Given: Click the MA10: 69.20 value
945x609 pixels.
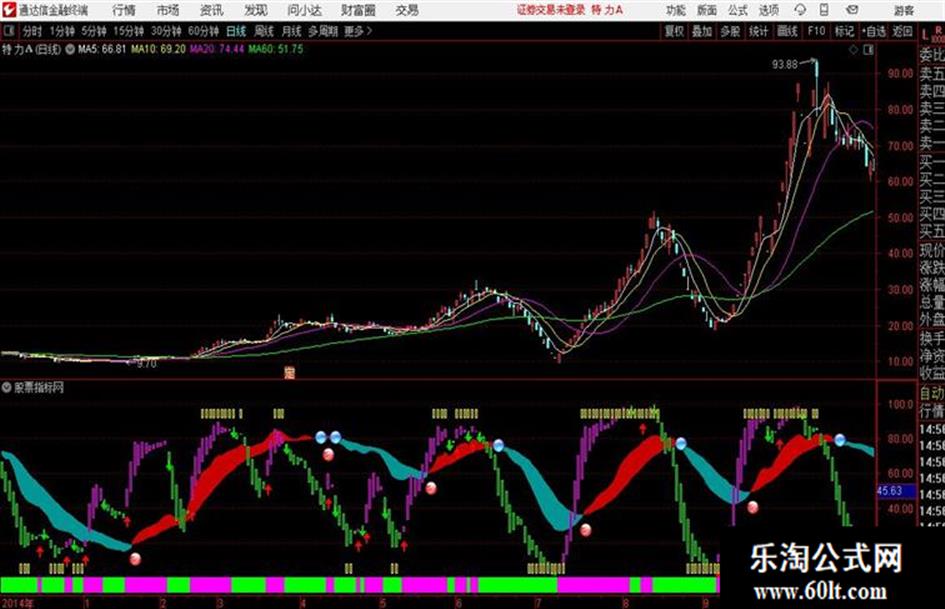Looking at the screenshot, I should [x=159, y=49].
